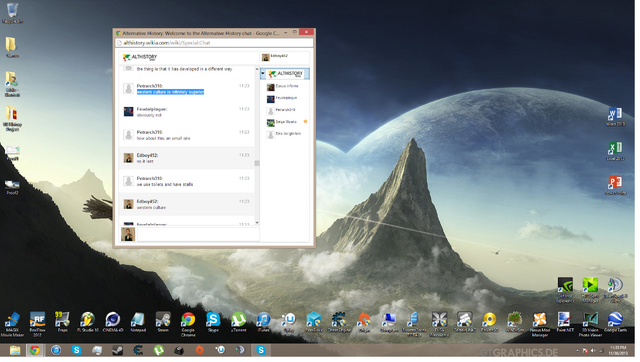Open the Excel 2013 desktop shortcut
The image size is (640, 362).
pyautogui.click(x=615, y=151)
